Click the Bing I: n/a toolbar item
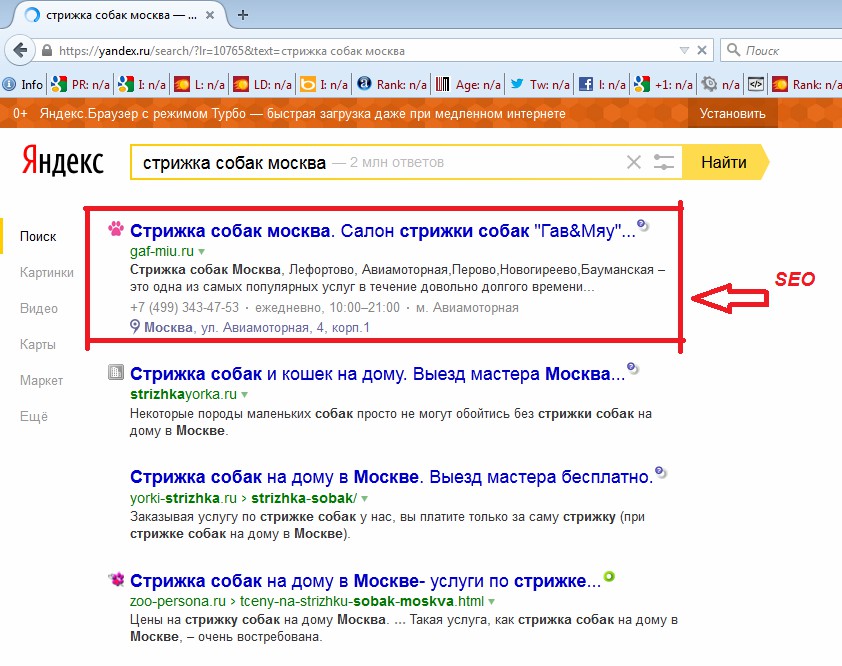 coord(323,84)
